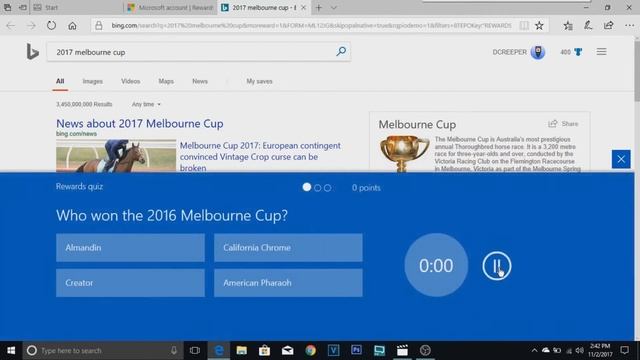Click the Bing logo icon

(32, 52)
